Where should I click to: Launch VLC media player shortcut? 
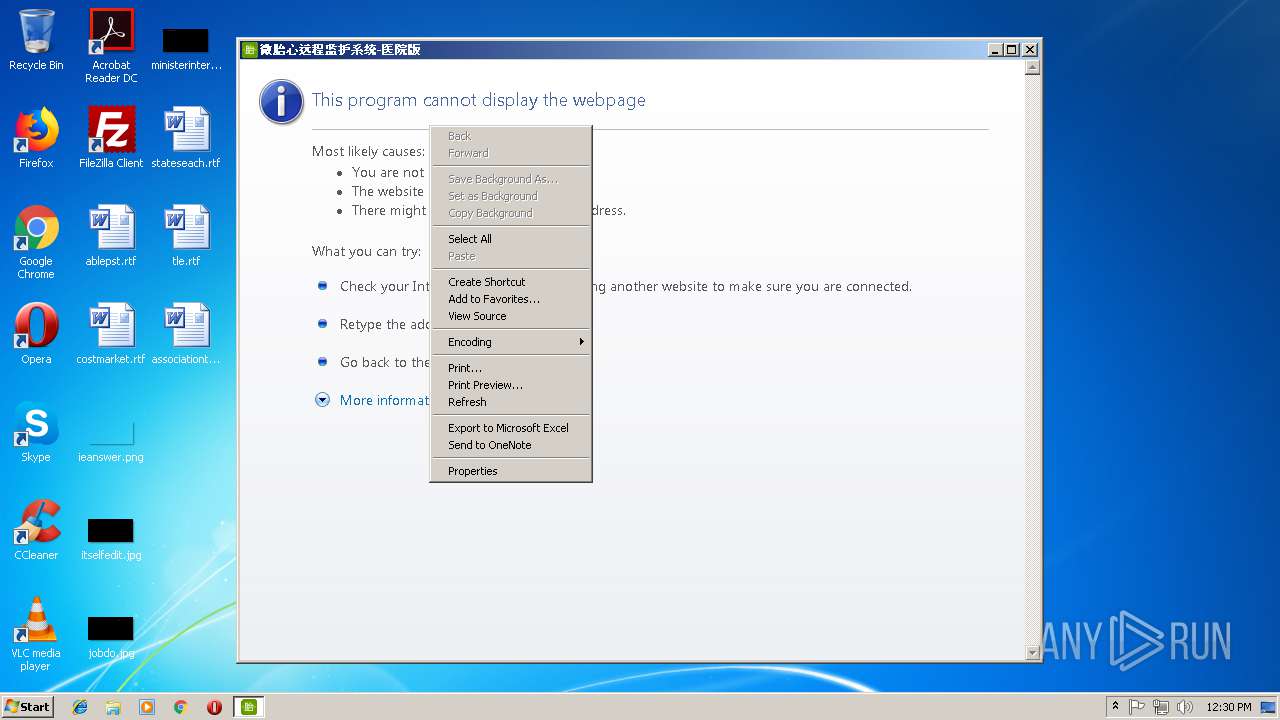[36, 633]
